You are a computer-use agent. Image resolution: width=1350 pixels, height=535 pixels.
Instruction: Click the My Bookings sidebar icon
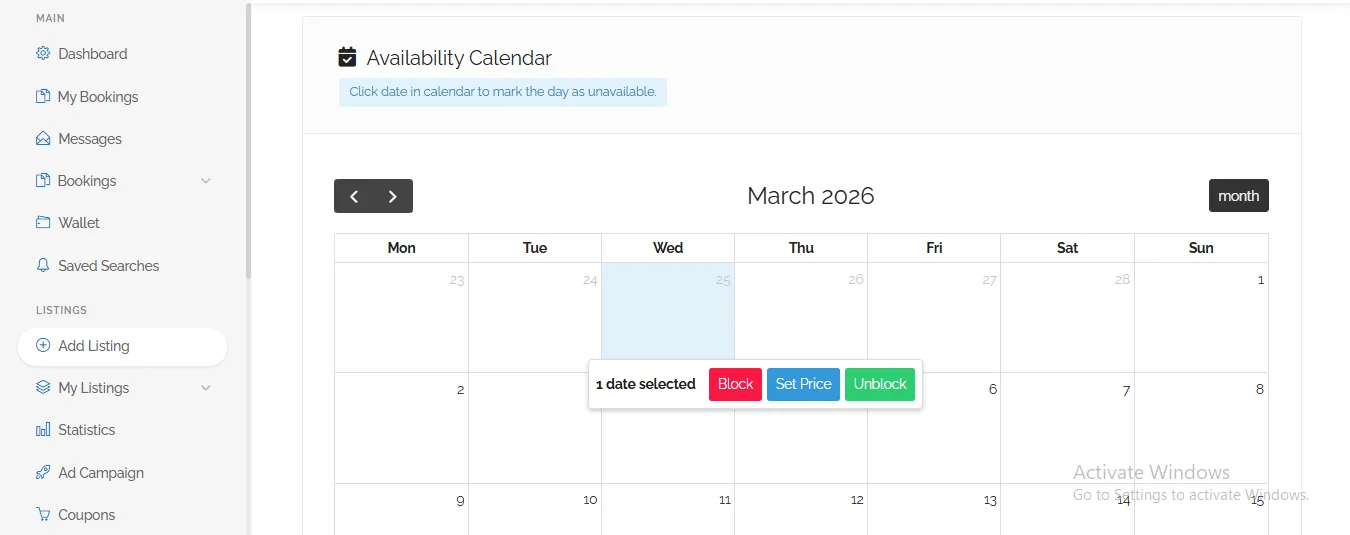pyautogui.click(x=43, y=97)
